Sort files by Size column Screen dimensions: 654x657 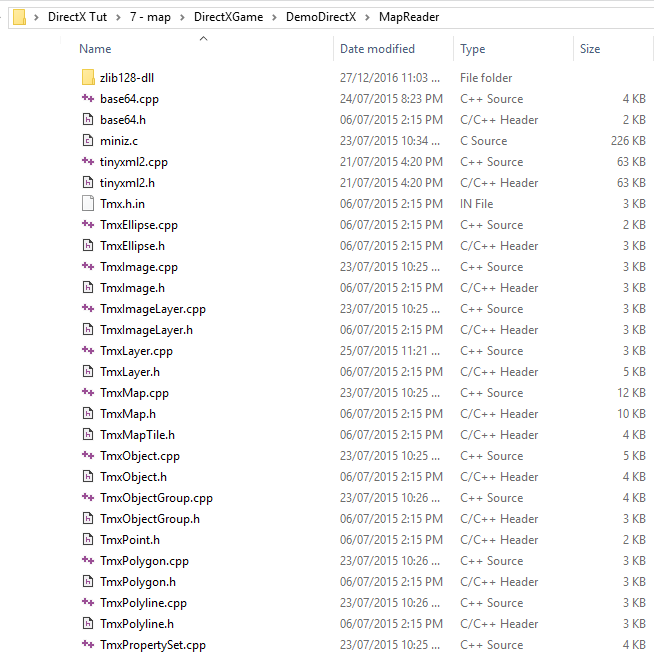[590, 49]
